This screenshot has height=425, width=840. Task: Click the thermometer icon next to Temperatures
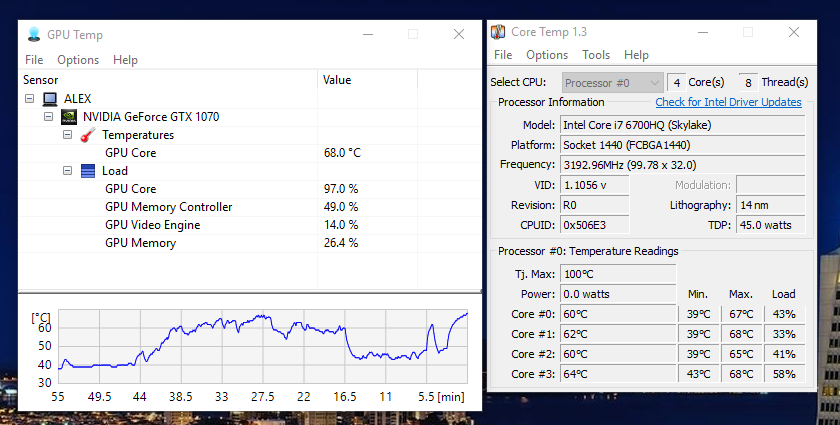coord(87,135)
